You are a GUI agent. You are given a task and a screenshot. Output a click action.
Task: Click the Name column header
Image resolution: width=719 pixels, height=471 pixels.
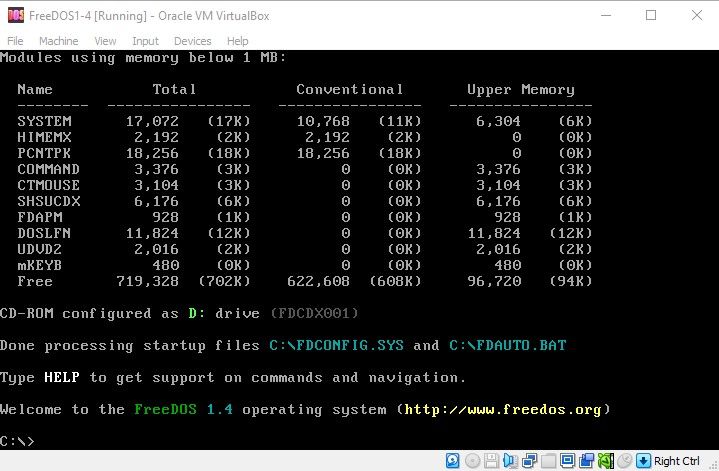pyautogui.click(x=35, y=89)
